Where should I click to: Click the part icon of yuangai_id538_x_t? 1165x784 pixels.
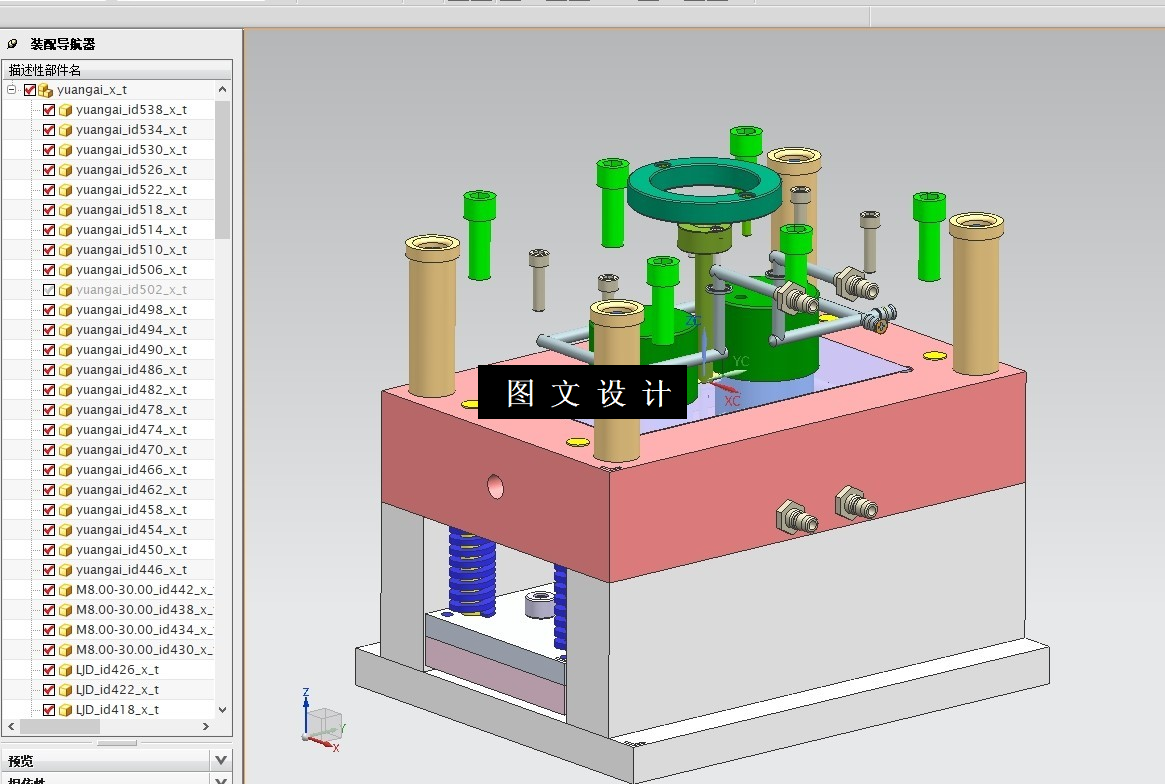click(65, 110)
